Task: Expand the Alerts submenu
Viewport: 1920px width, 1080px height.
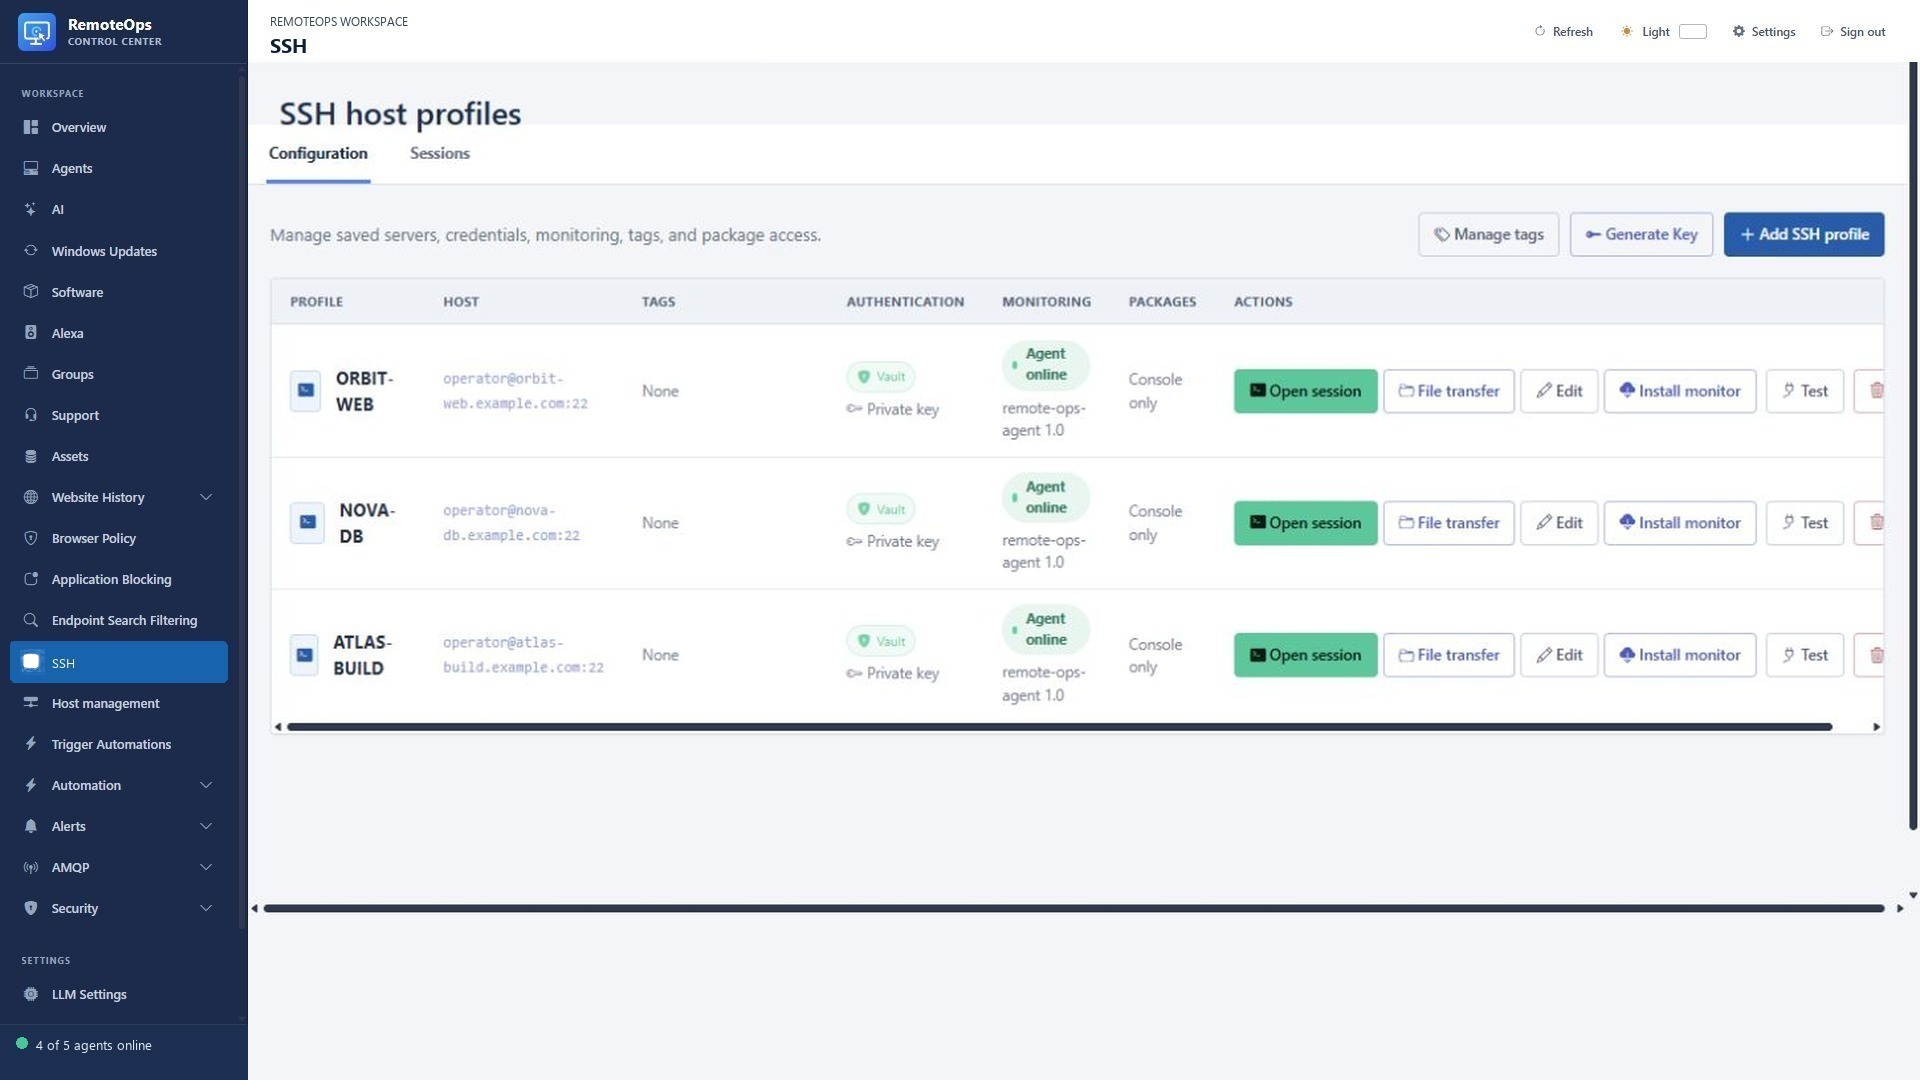Action: (x=206, y=826)
